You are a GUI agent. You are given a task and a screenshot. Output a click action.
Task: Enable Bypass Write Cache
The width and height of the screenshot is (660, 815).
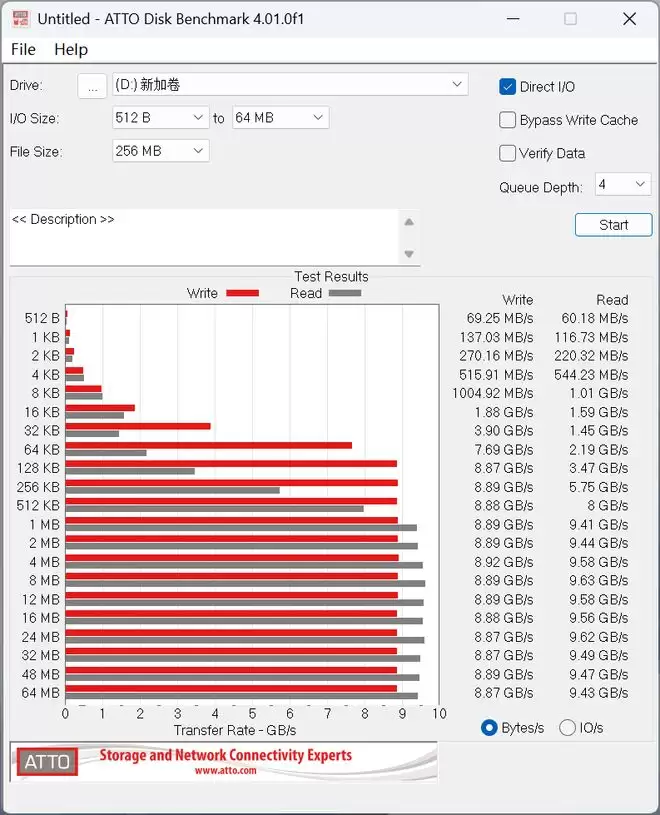508,120
